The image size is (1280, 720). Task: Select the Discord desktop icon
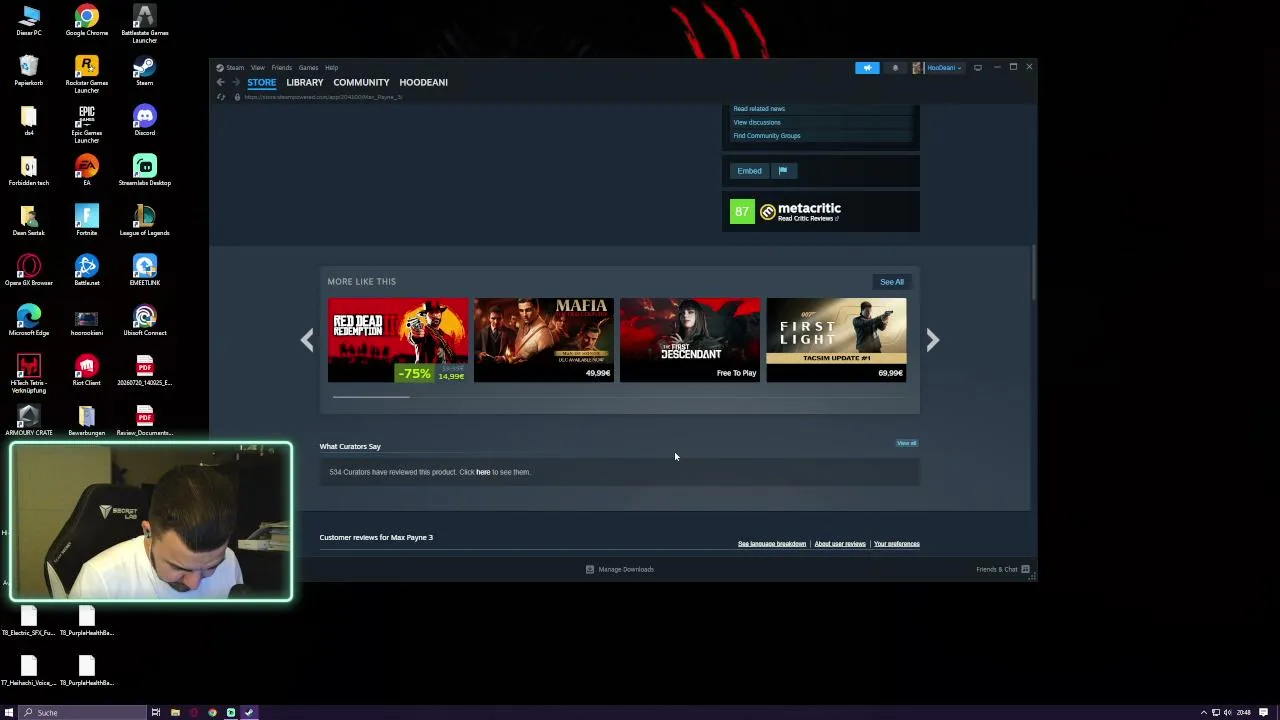coord(145,121)
